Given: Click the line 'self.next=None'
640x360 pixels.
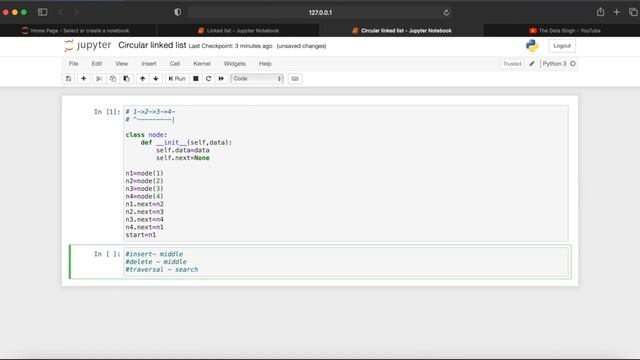Looking at the screenshot, I should (183, 158).
